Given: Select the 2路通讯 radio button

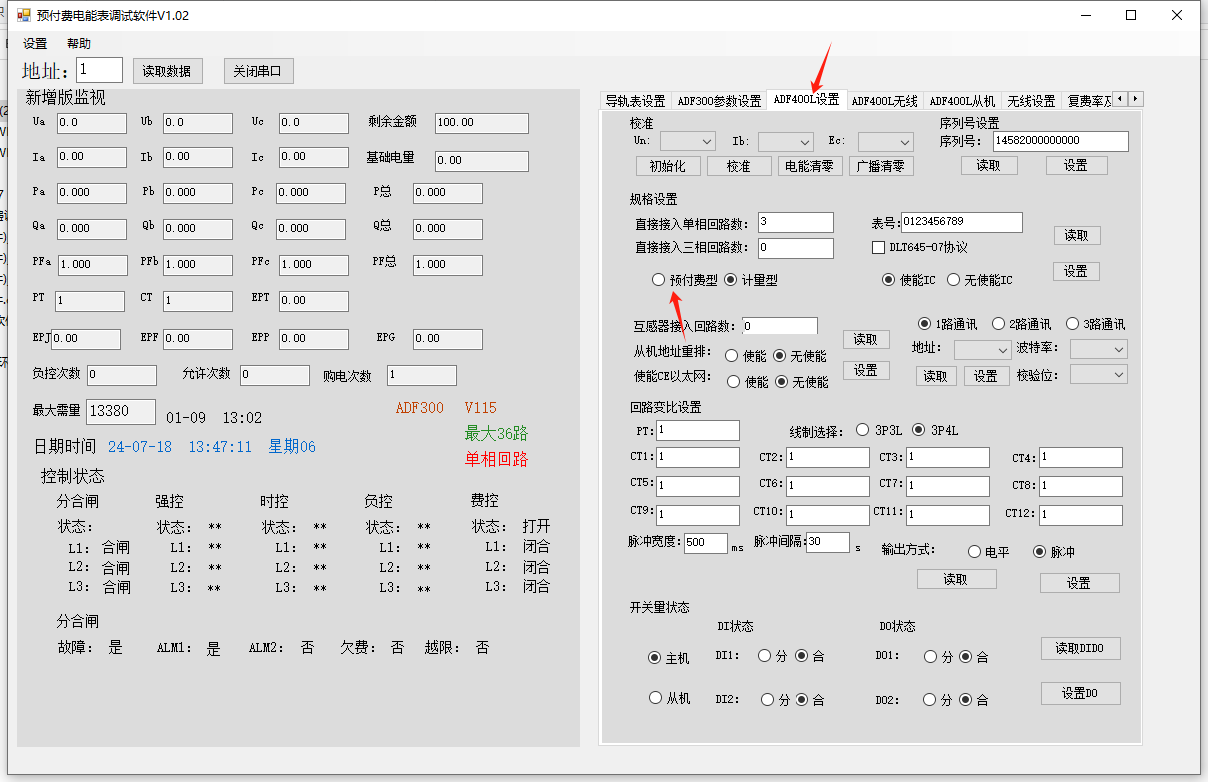Looking at the screenshot, I should click(x=998, y=324).
